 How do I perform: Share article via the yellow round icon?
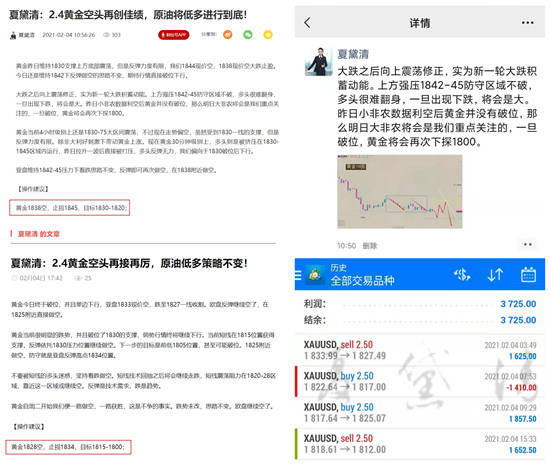268,34
